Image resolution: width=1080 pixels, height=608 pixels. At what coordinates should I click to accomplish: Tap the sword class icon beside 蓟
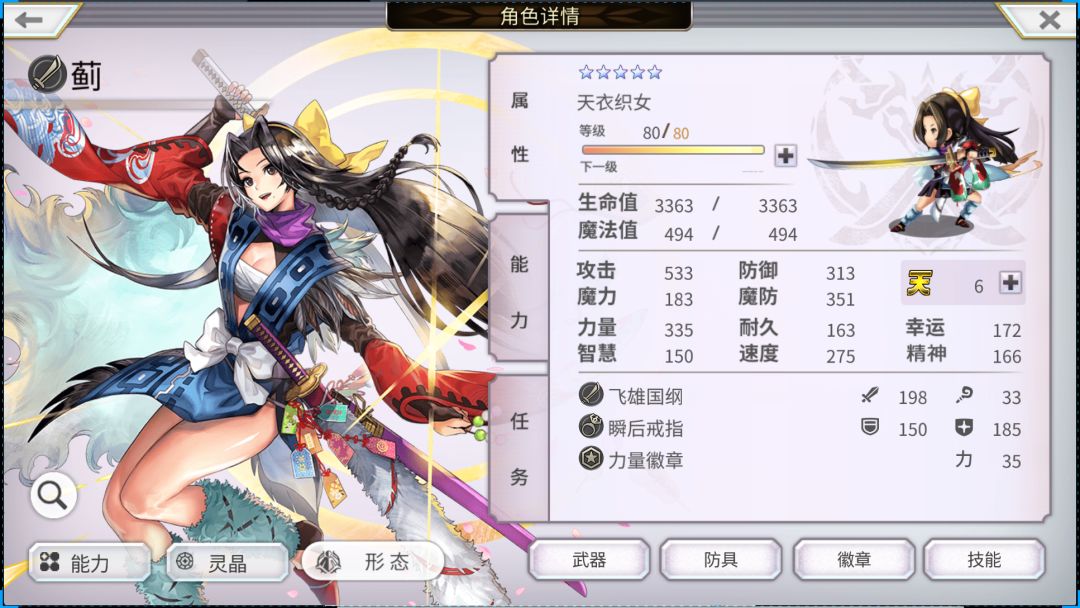coord(47,74)
